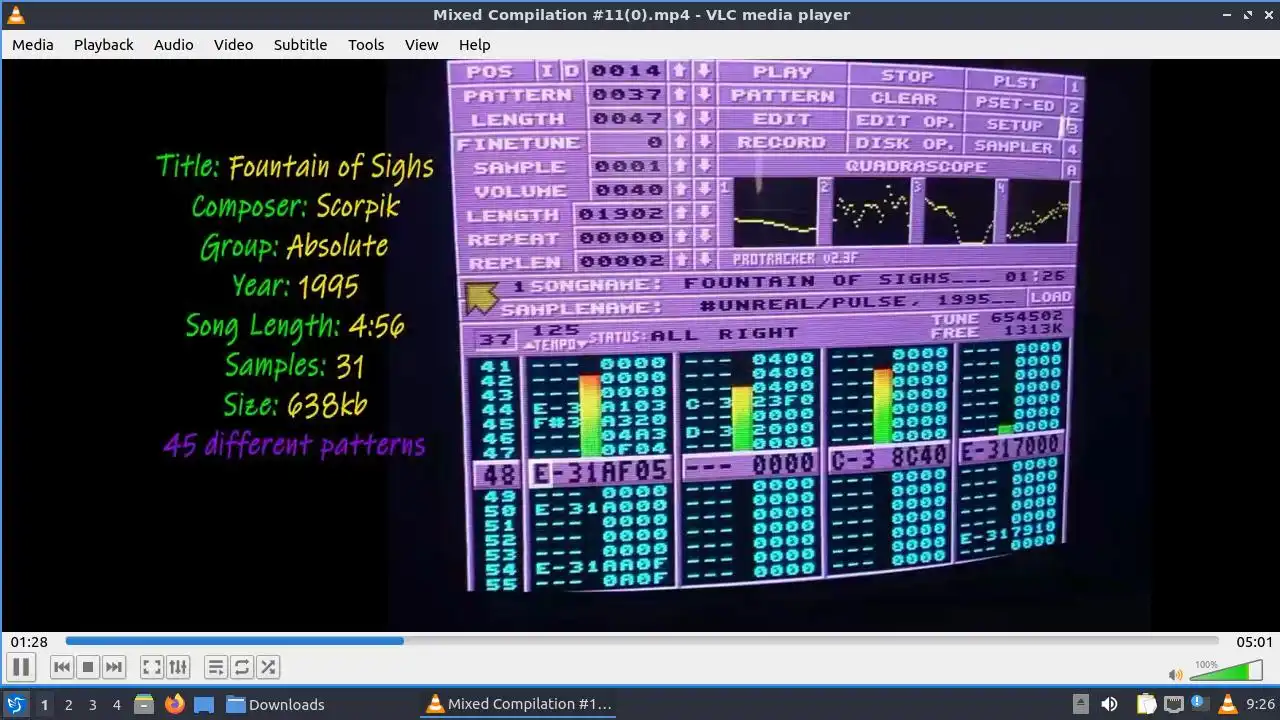Switch to workspace 1
This screenshot has width=1280, height=720.
[44, 704]
